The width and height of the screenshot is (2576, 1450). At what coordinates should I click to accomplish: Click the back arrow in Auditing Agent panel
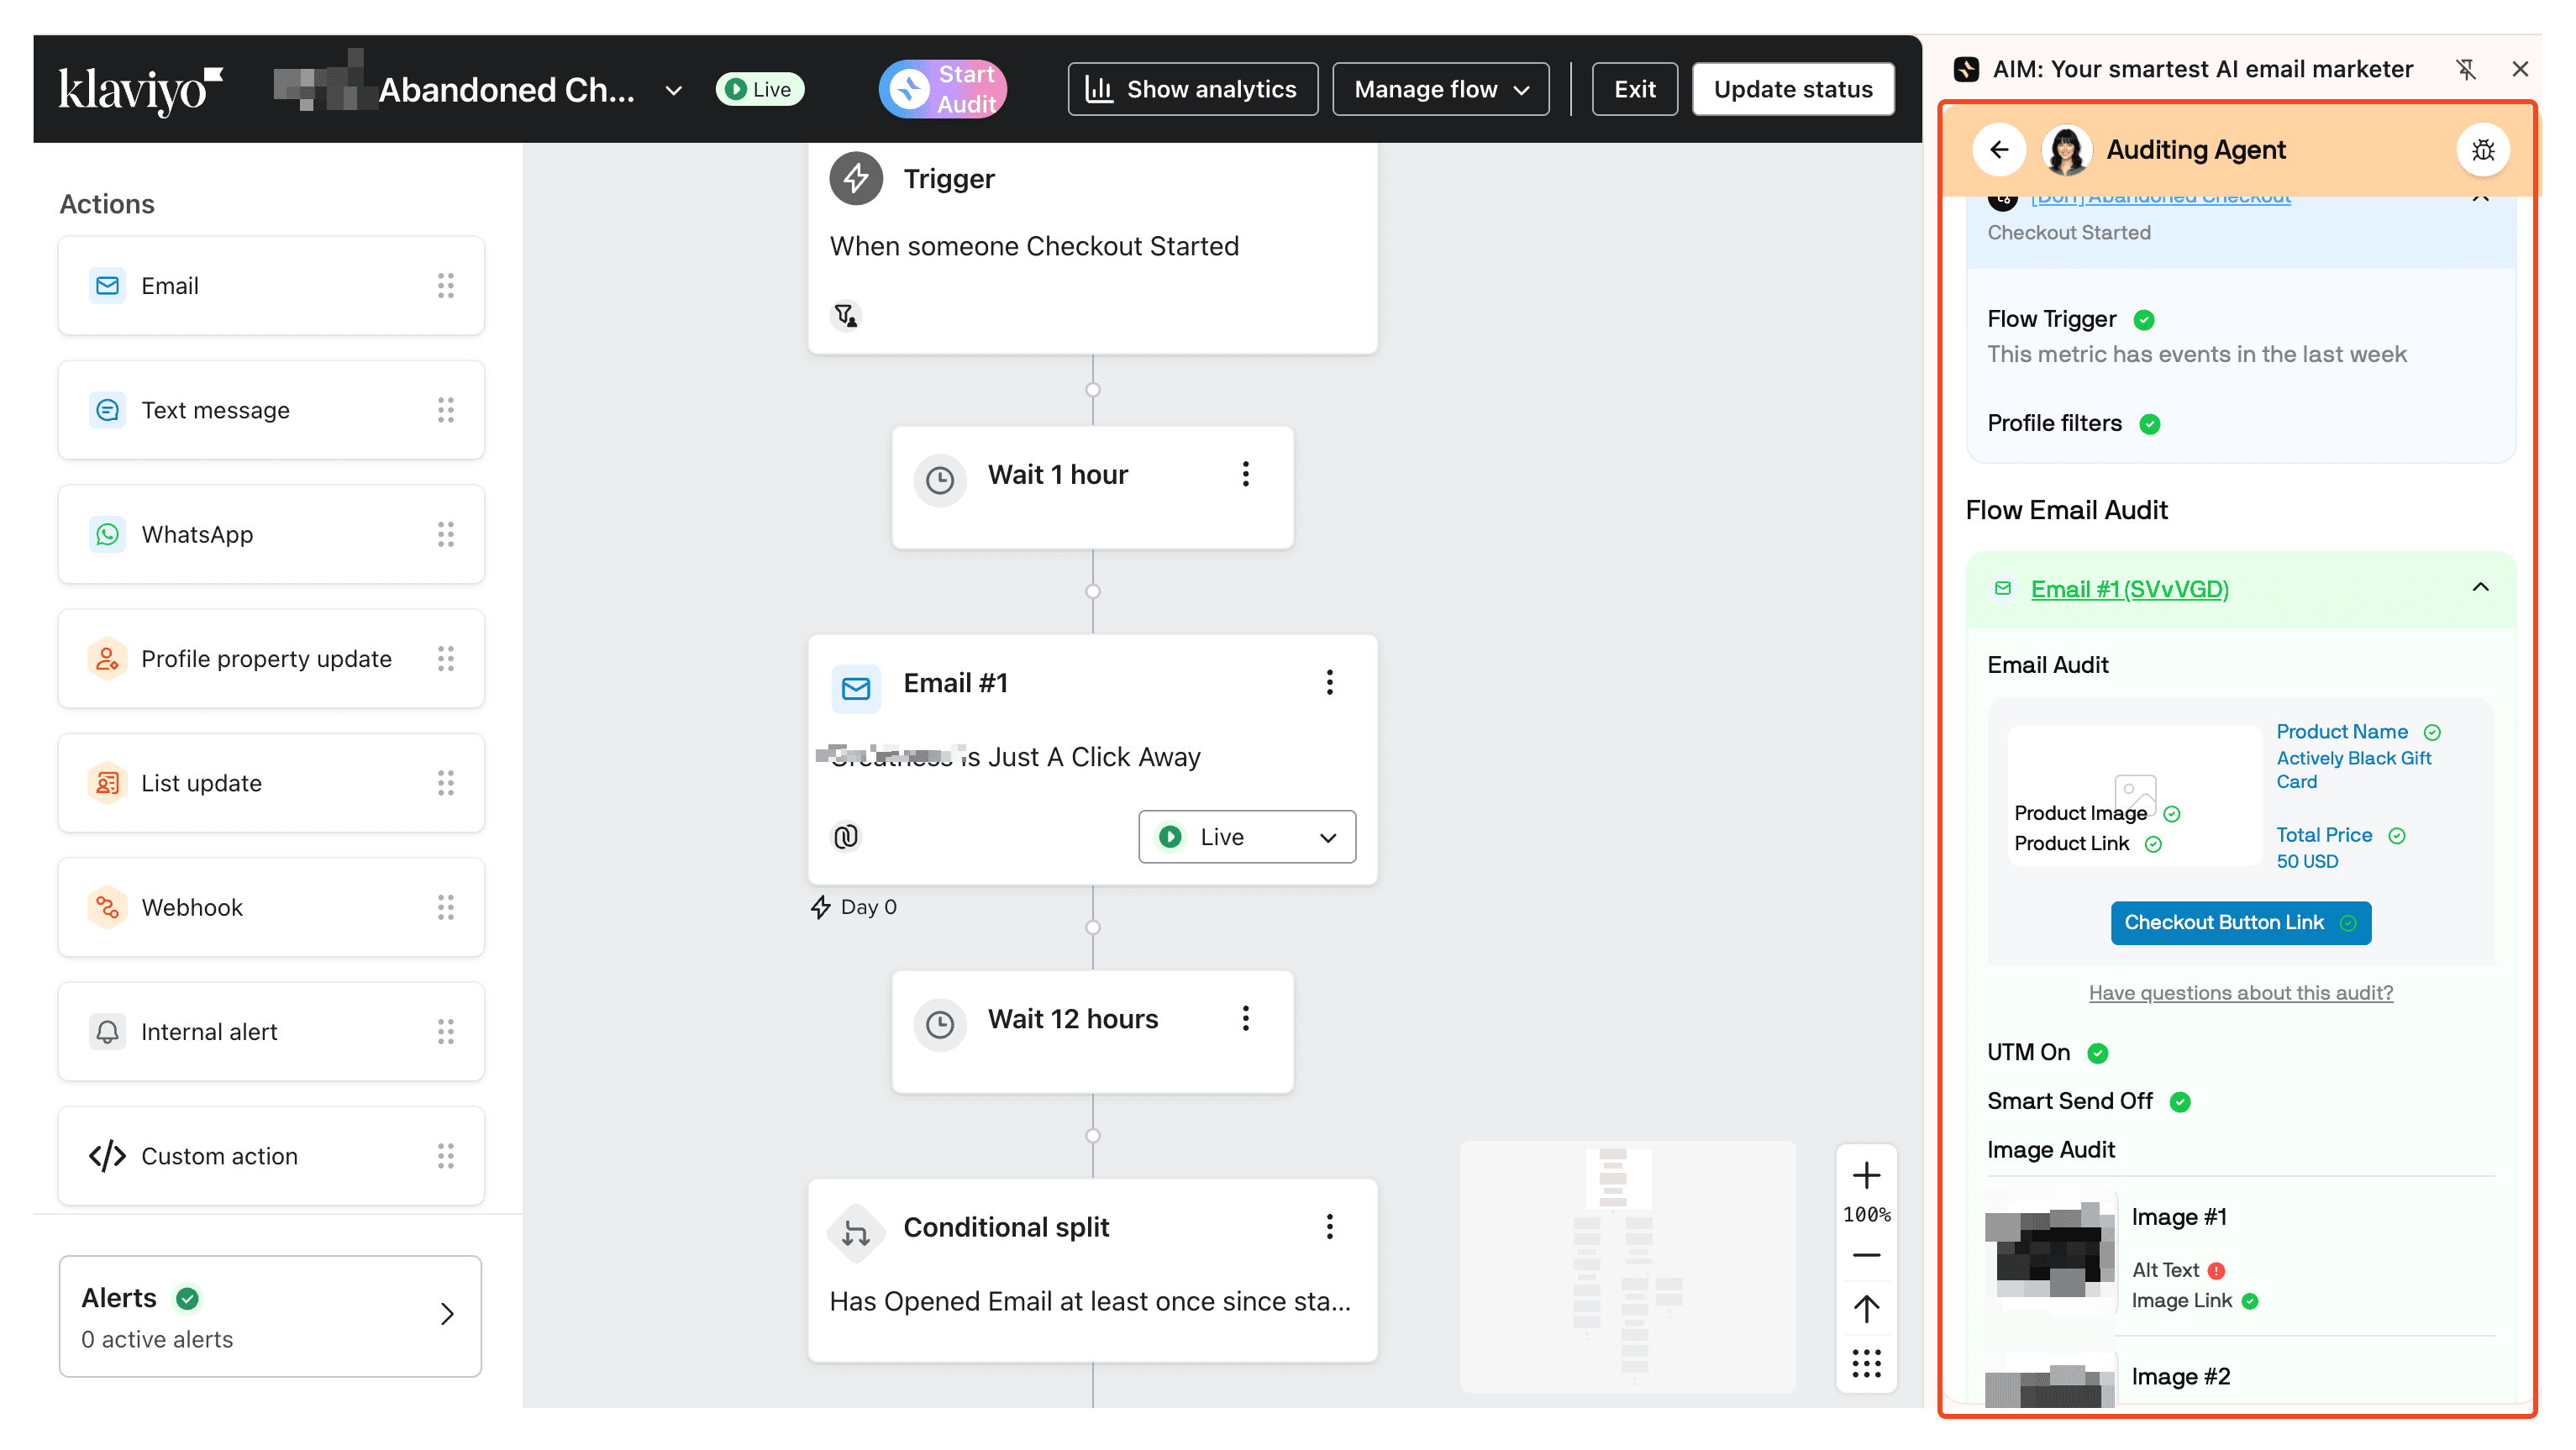click(x=1998, y=150)
